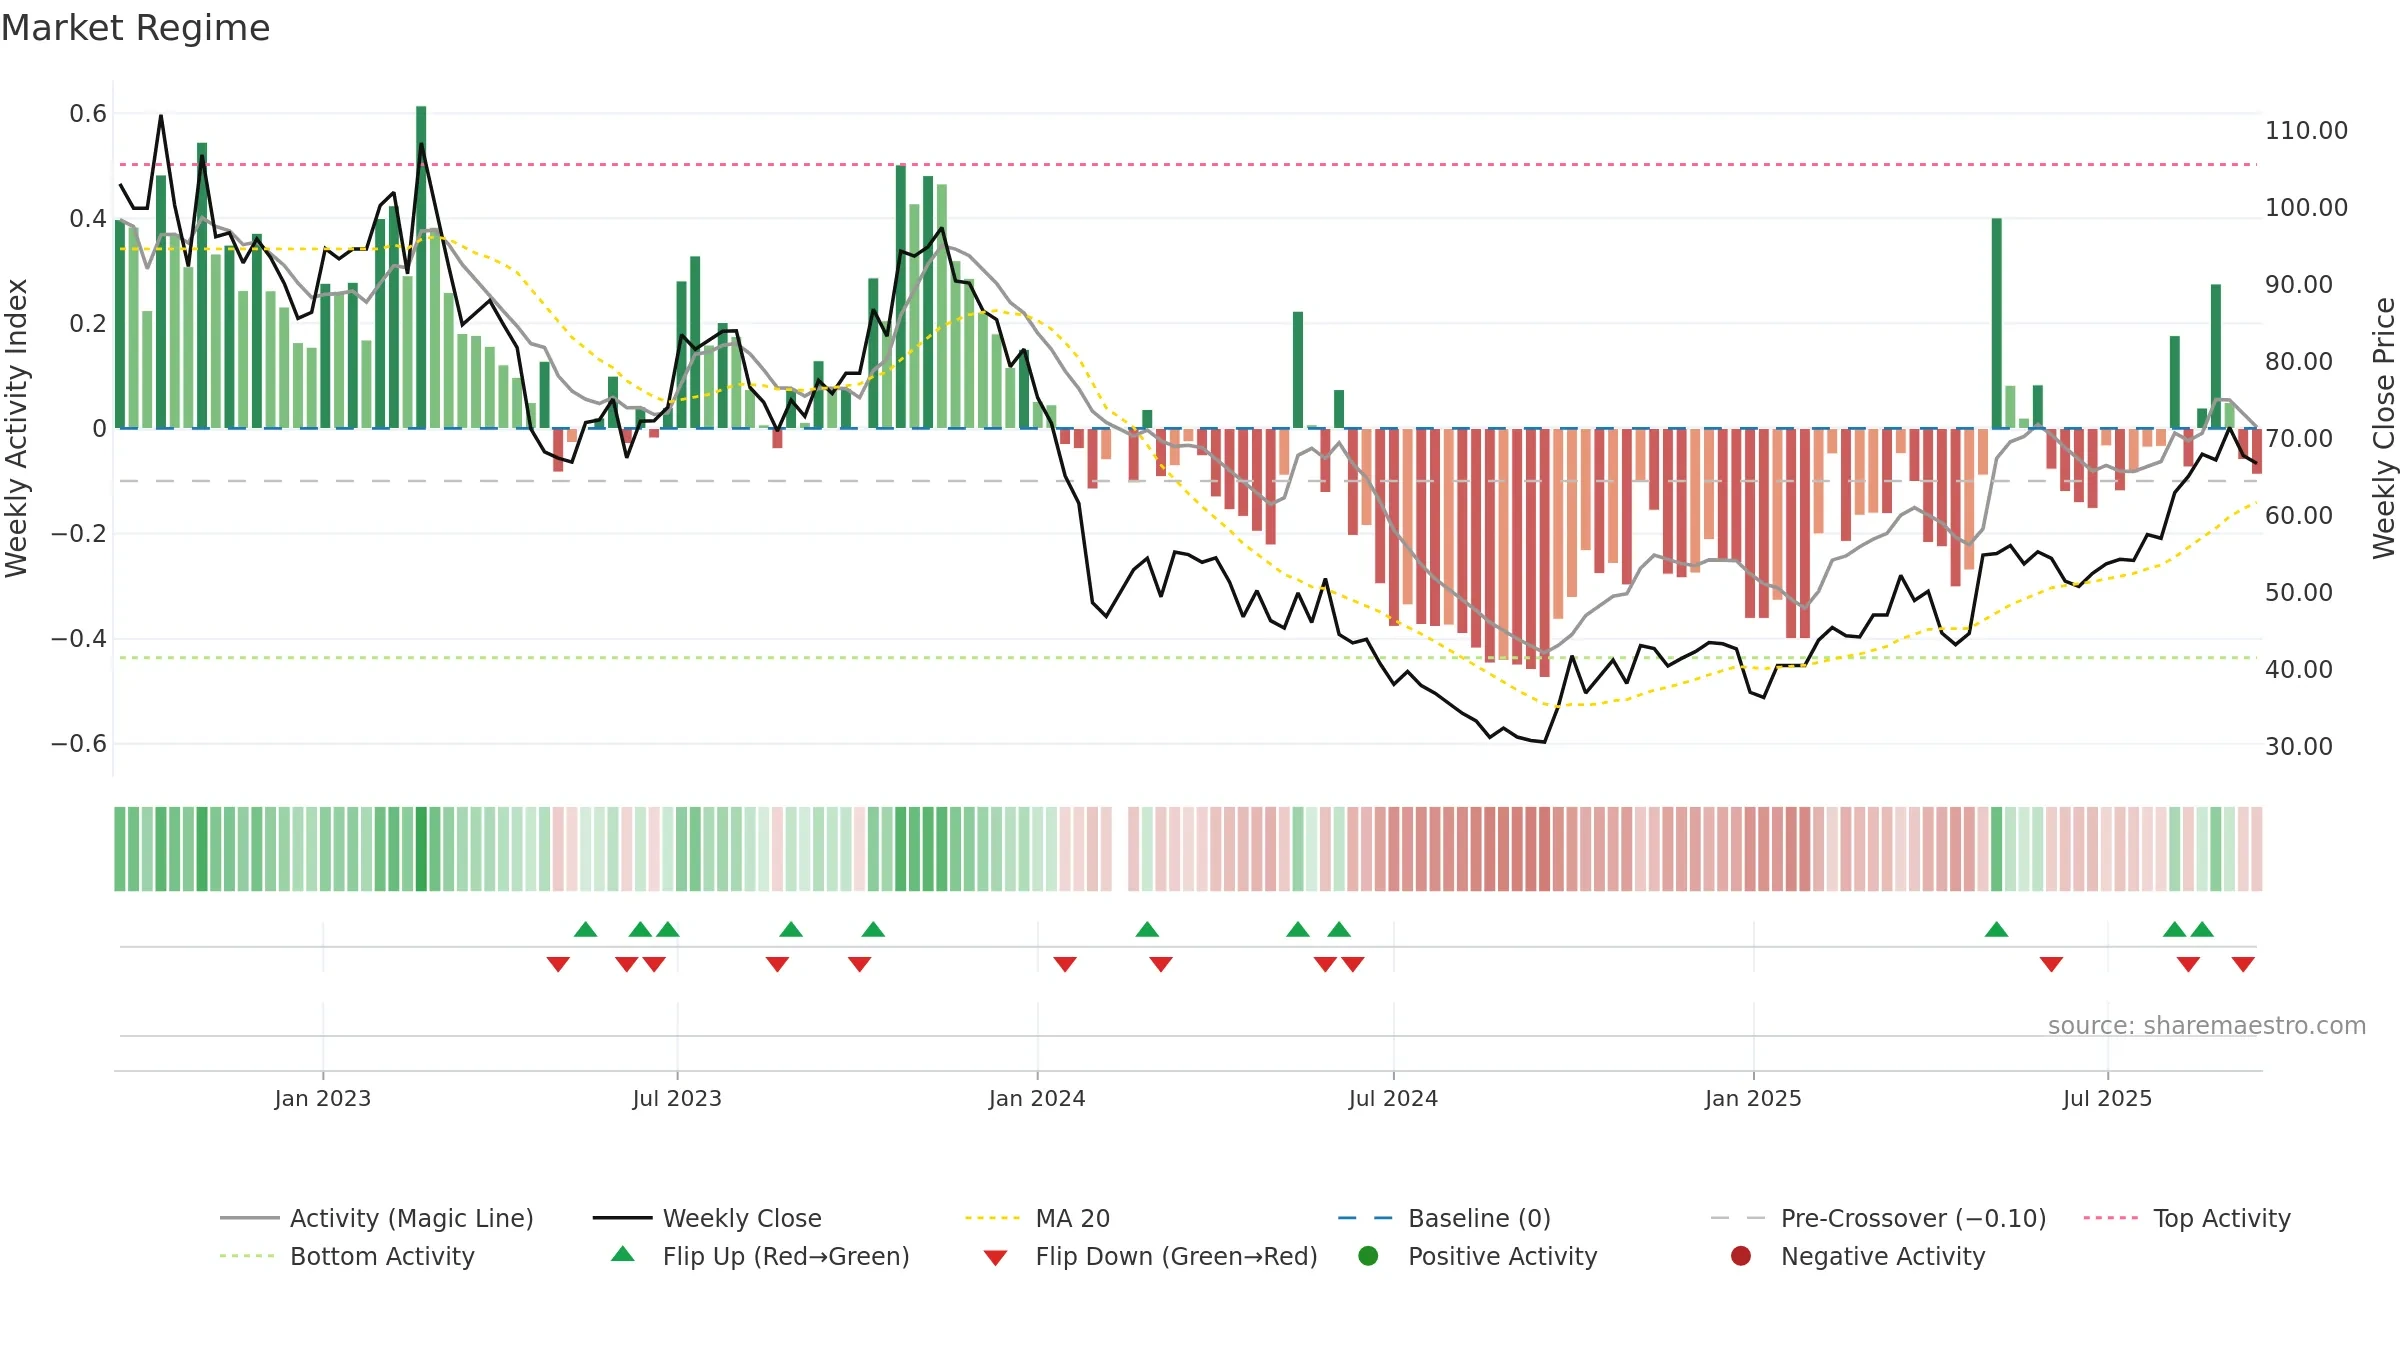Toggle the Flip Down (Green→Red) legend entry
This screenshot has width=2400, height=1350.
tap(1150, 1256)
